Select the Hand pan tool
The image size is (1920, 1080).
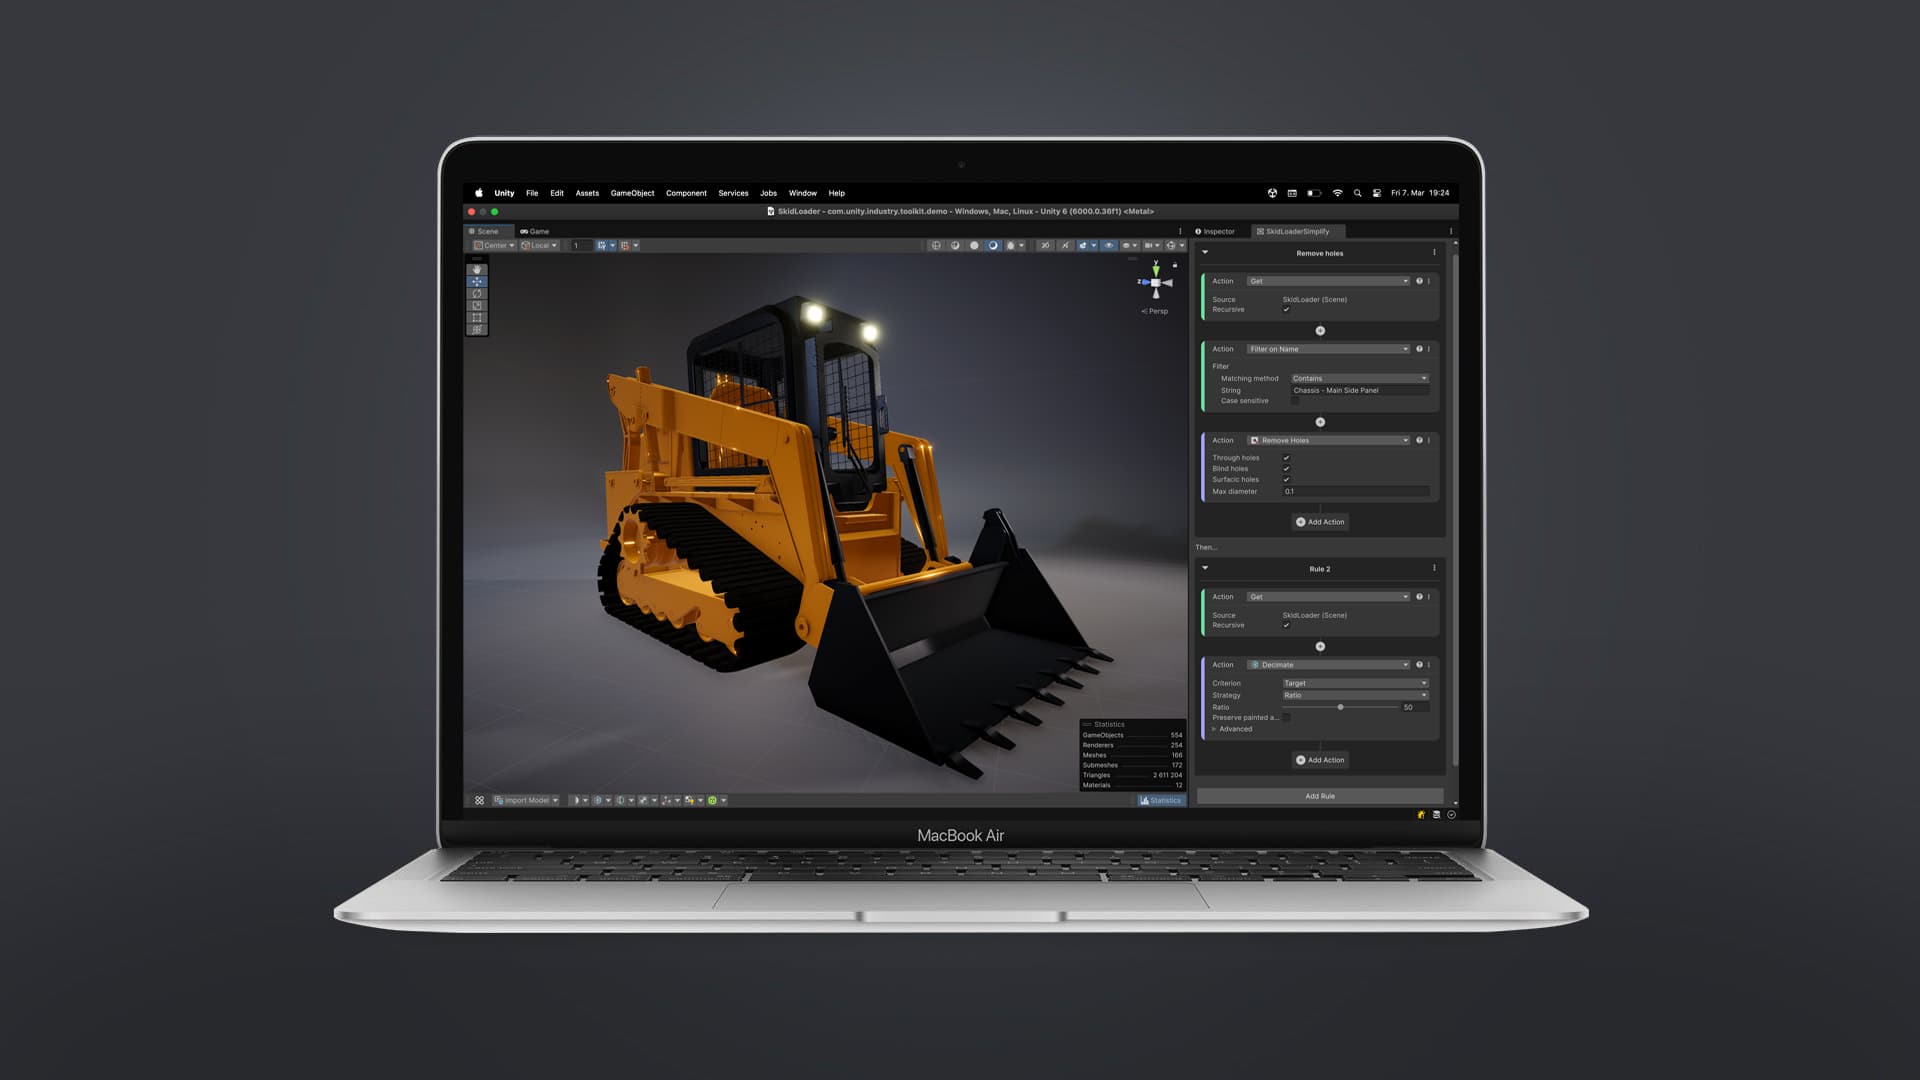477,270
